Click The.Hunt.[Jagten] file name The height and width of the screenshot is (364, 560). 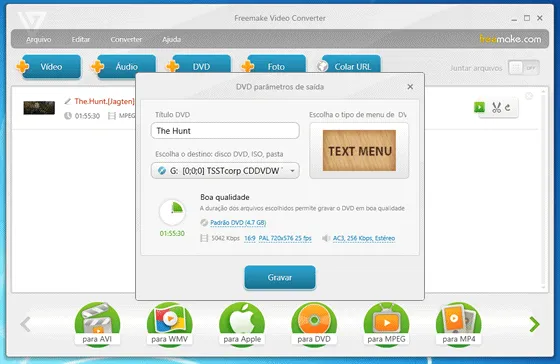click(104, 101)
